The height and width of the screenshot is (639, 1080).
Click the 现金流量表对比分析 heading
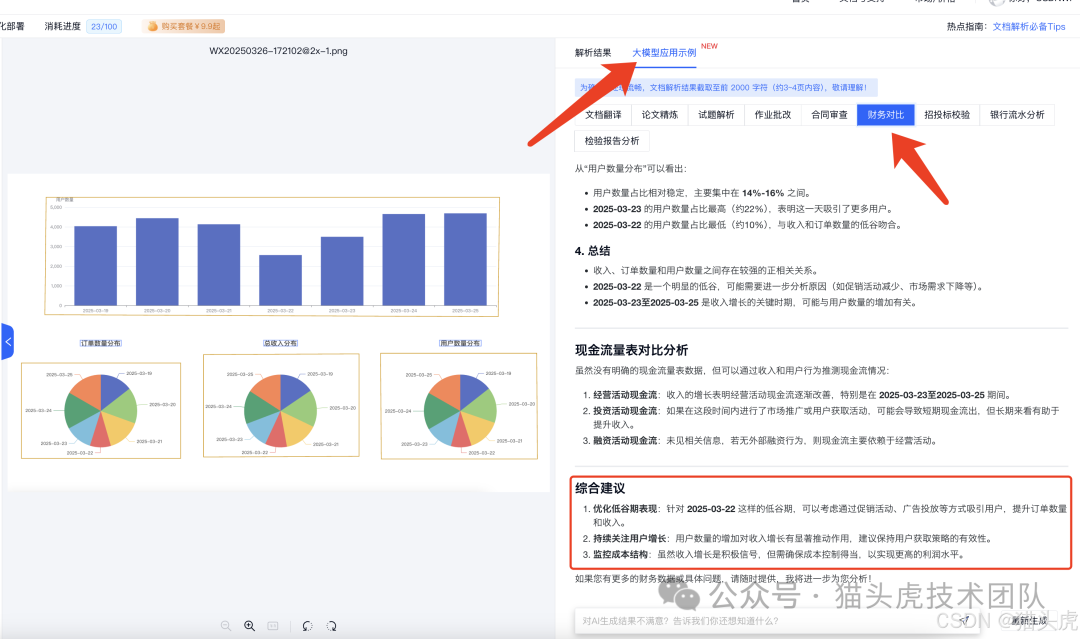pos(632,350)
